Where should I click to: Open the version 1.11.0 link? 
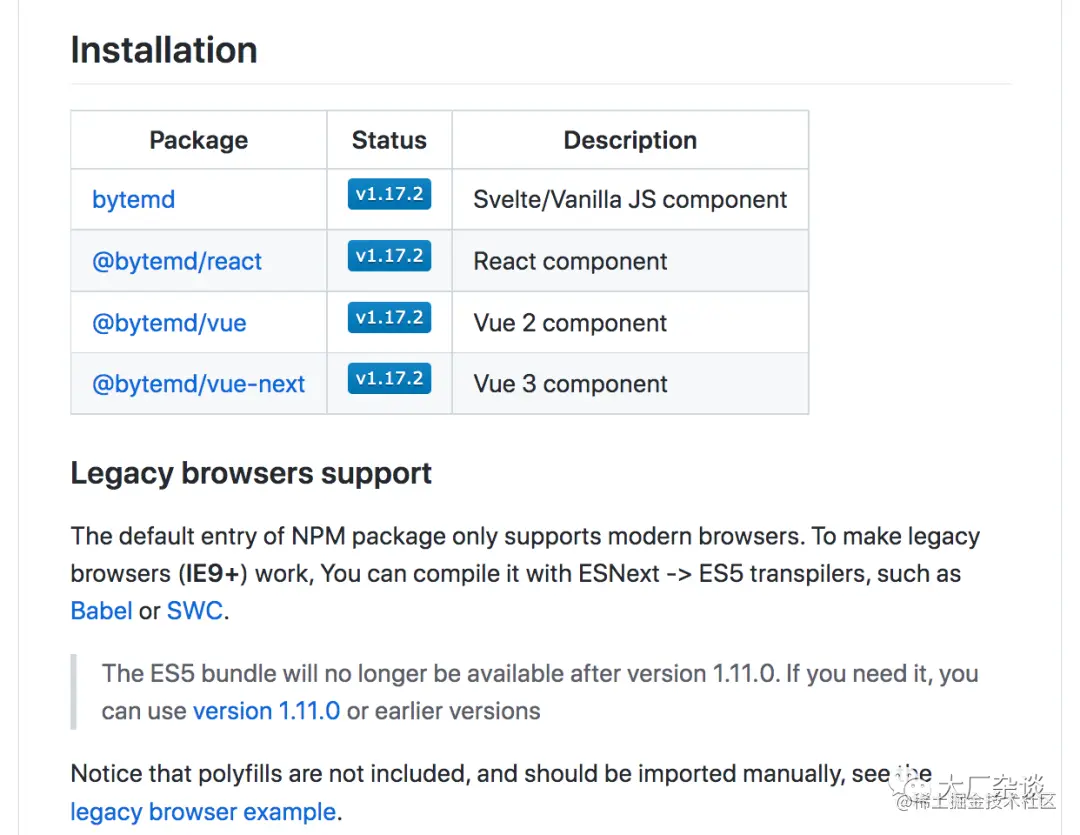(x=266, y=711)
